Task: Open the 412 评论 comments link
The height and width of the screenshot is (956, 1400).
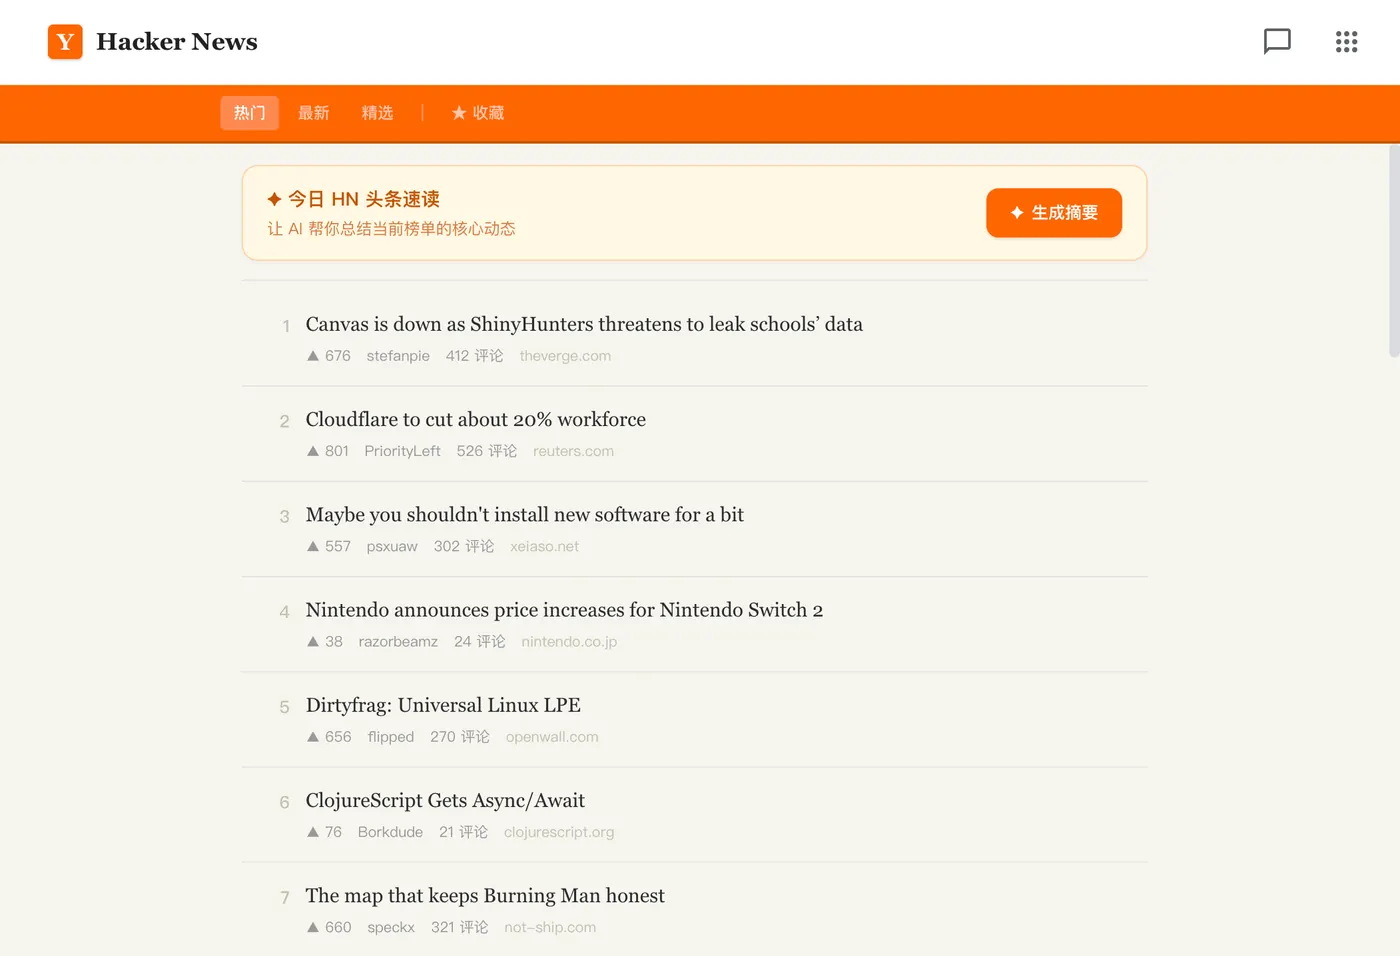Action: click(475, 356)
